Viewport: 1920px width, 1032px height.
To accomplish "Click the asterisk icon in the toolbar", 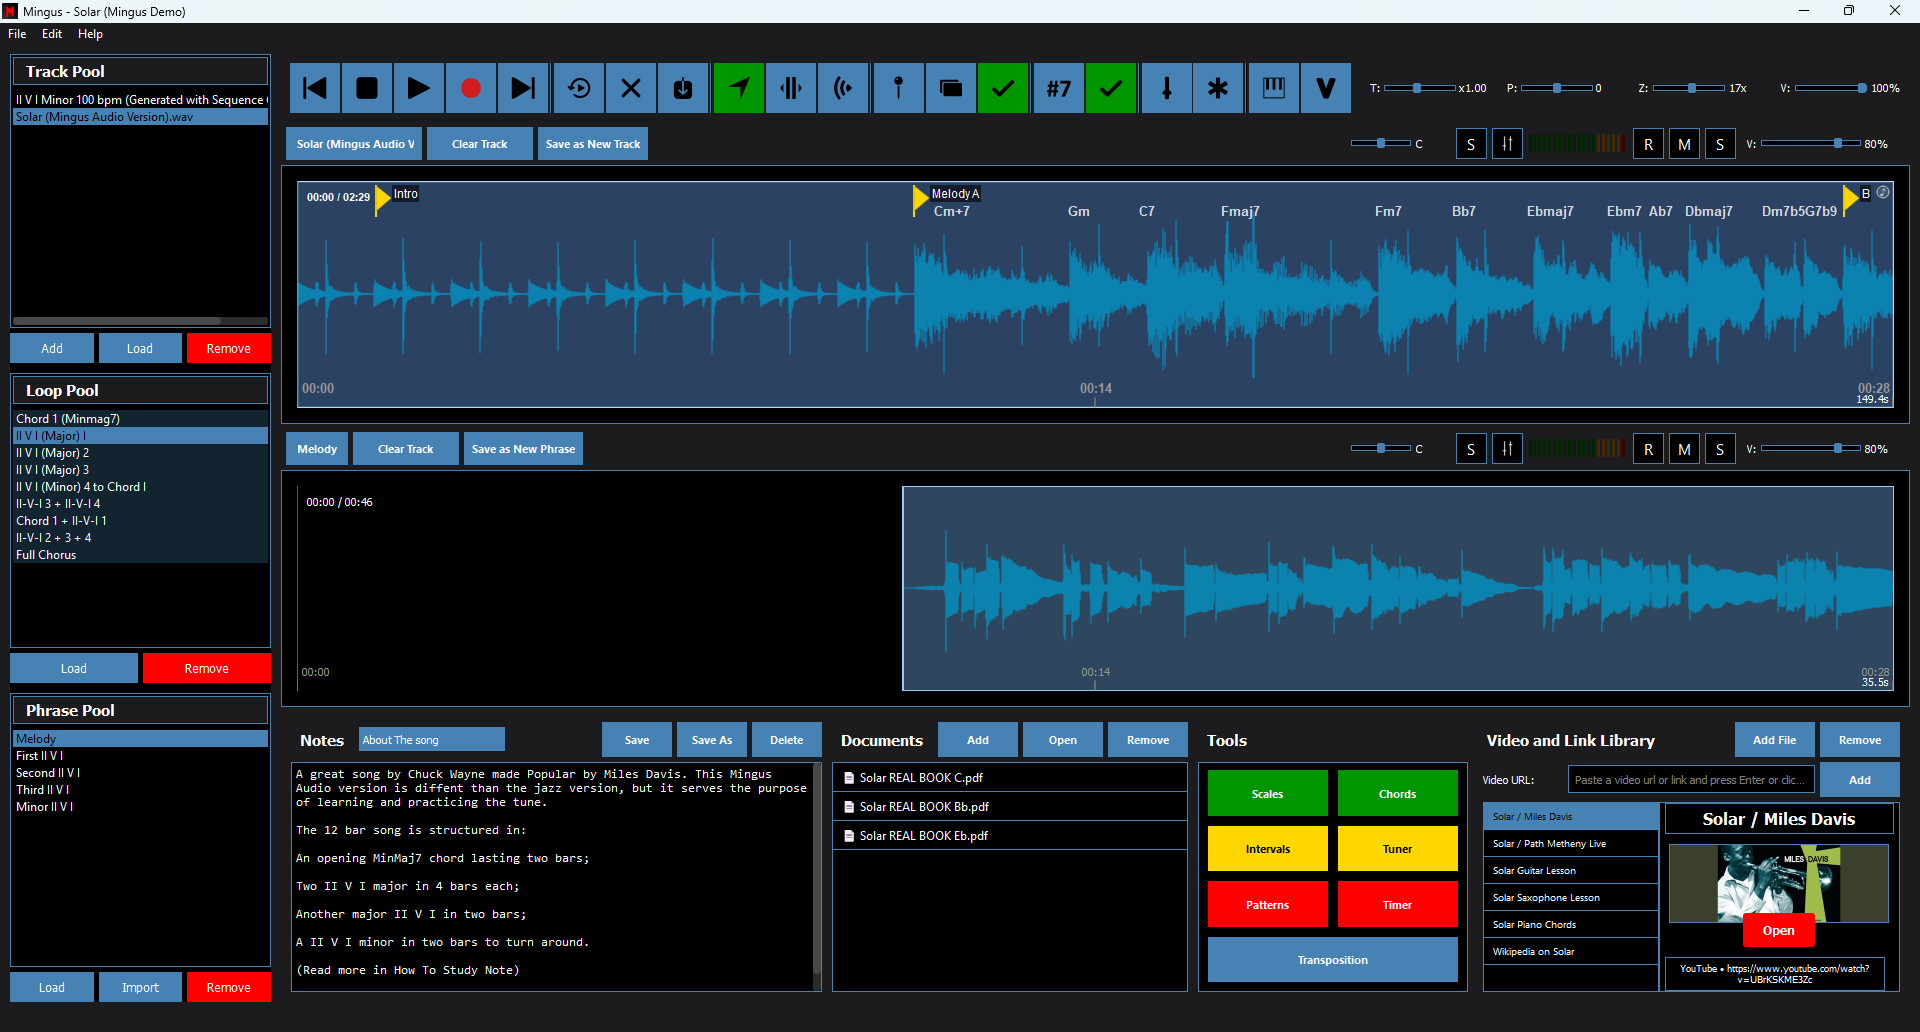I will coord(1217,89).
